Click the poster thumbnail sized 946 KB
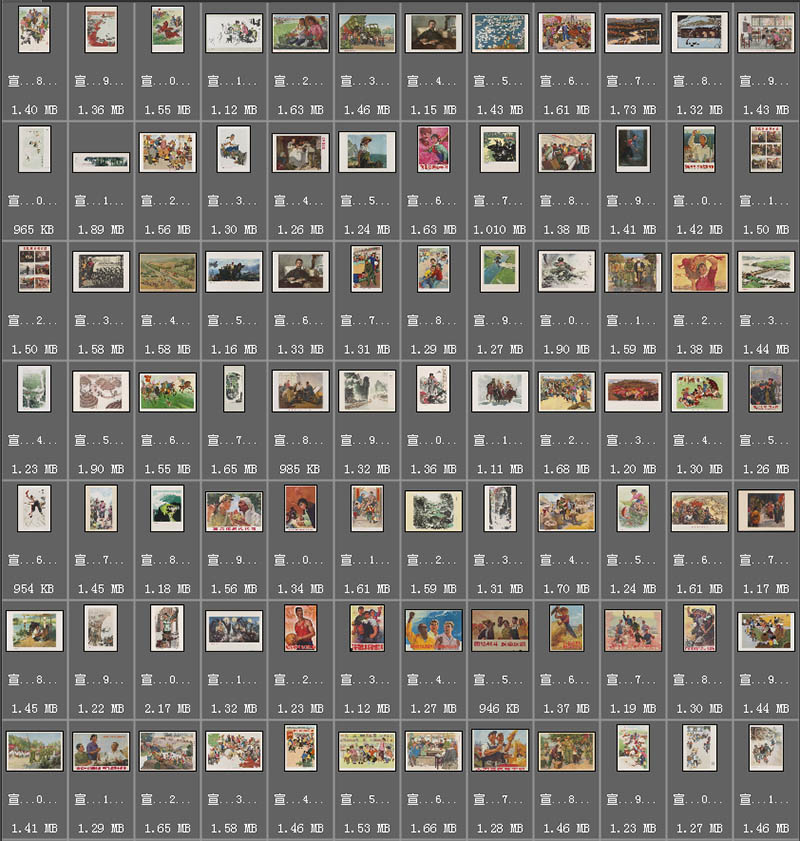This screenshot has height=841, width=800. tap(500, 630)
